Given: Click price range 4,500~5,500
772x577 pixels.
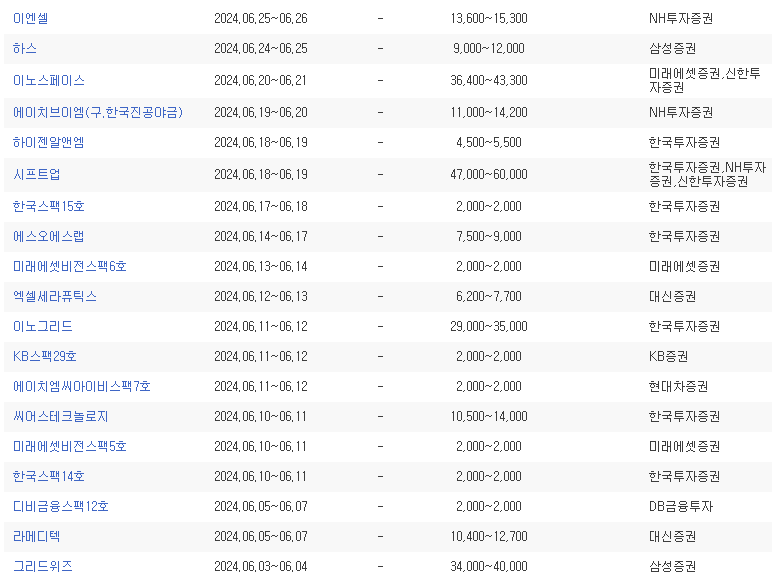Looking at the screenshot, I should point(489,143).
